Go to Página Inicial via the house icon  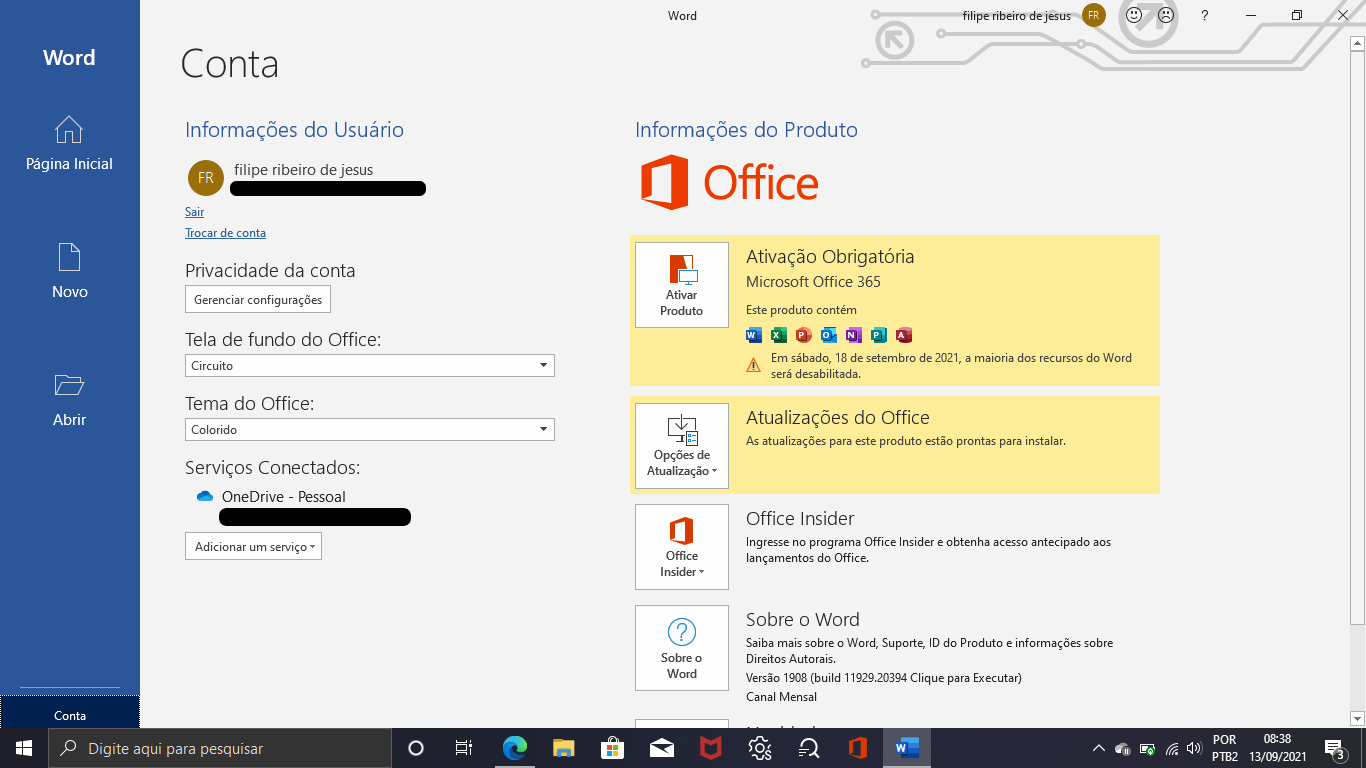[69, 130]
